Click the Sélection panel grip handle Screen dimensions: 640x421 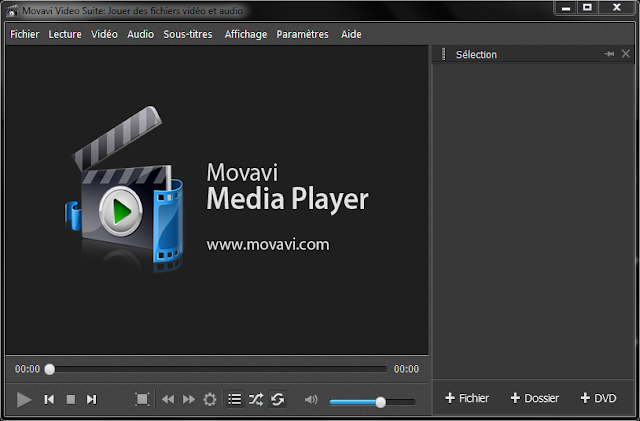[x=444, y=54]
